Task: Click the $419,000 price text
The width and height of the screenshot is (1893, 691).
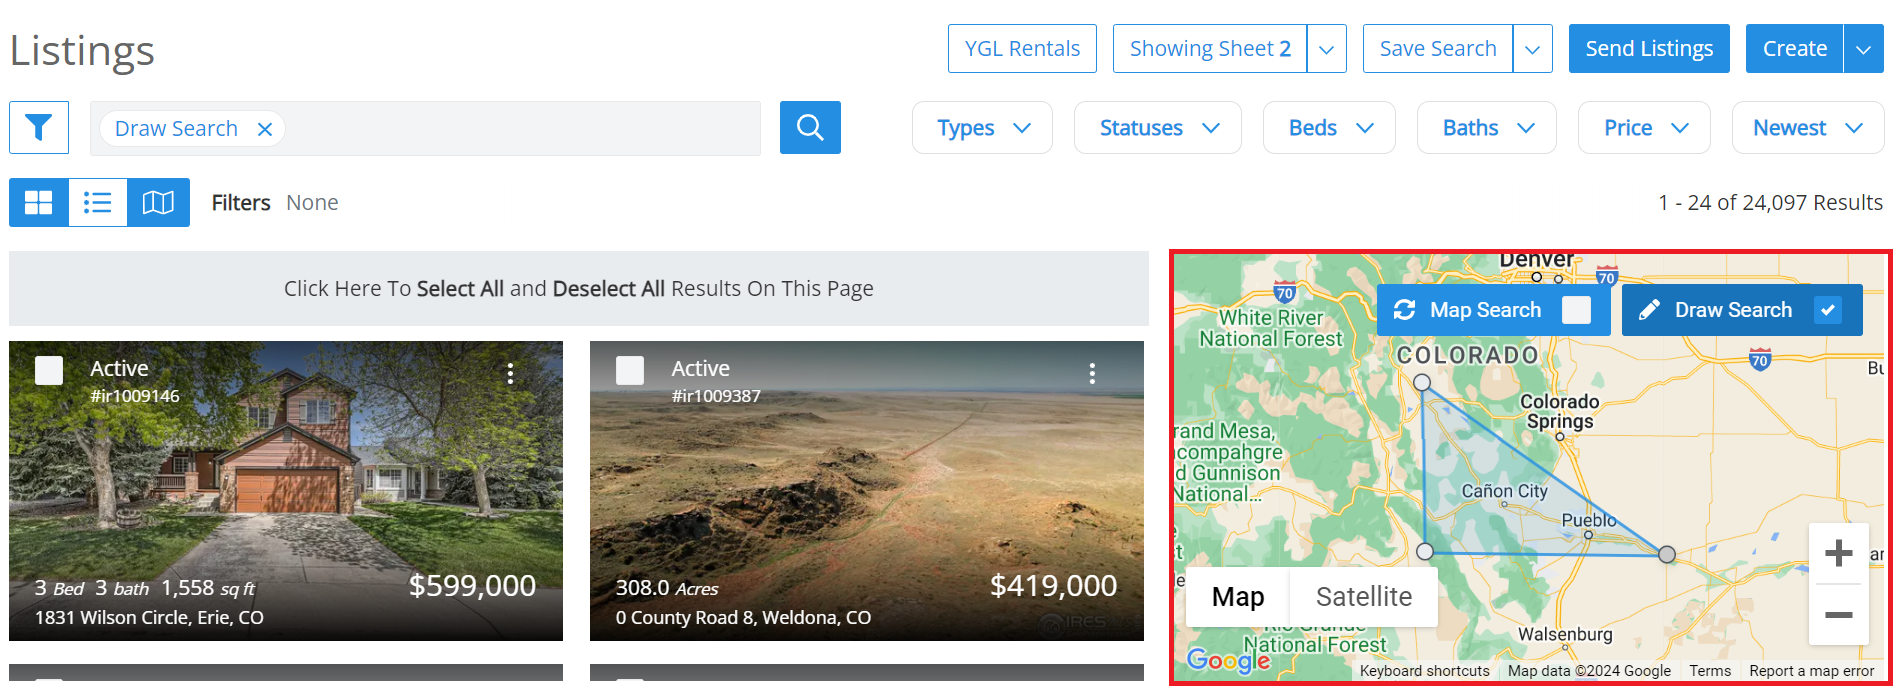Action: (1053, 586)
